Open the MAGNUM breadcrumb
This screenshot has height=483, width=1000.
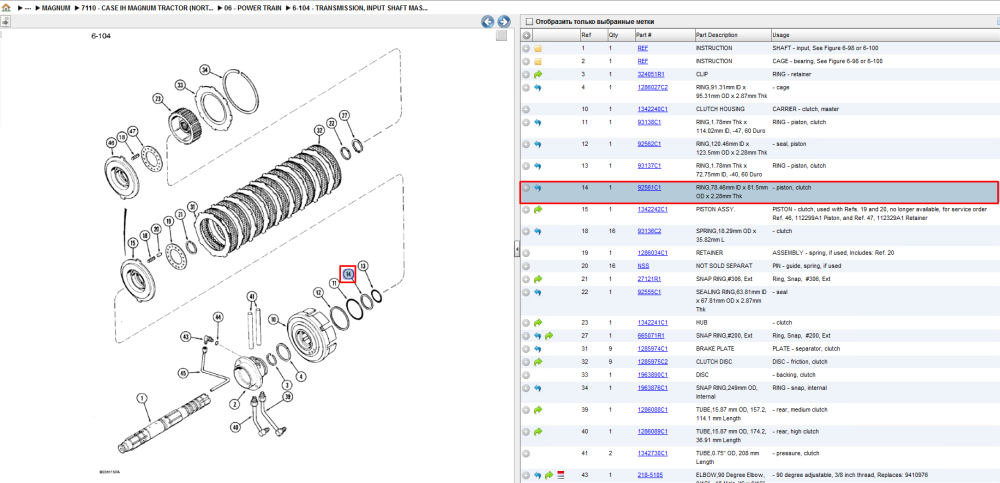pyautogui.click(x=56, y=8)
